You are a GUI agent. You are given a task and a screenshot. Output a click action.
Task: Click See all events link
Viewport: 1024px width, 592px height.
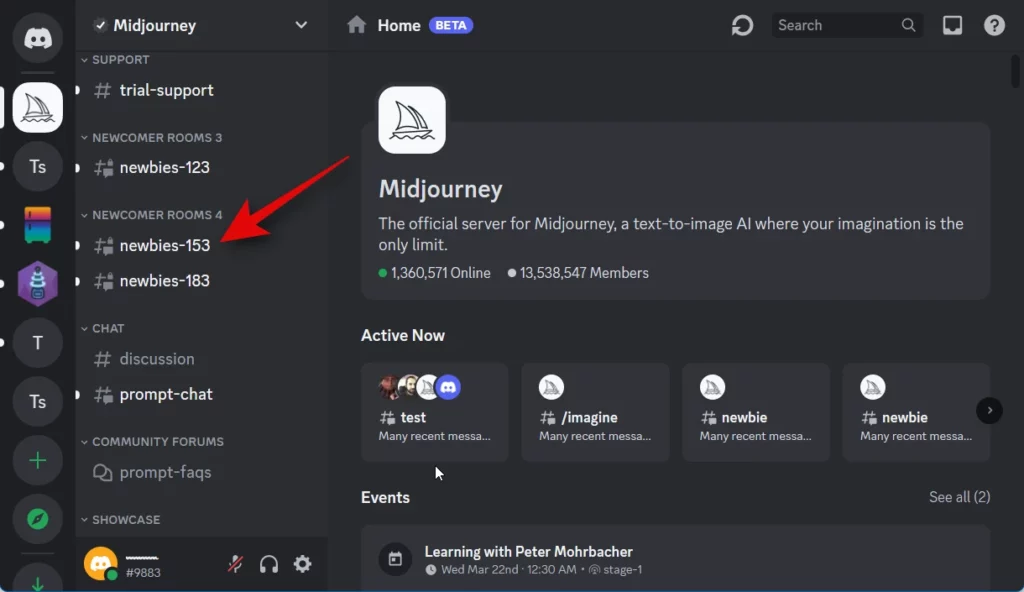pyautogui.click(x=958, y=497)
